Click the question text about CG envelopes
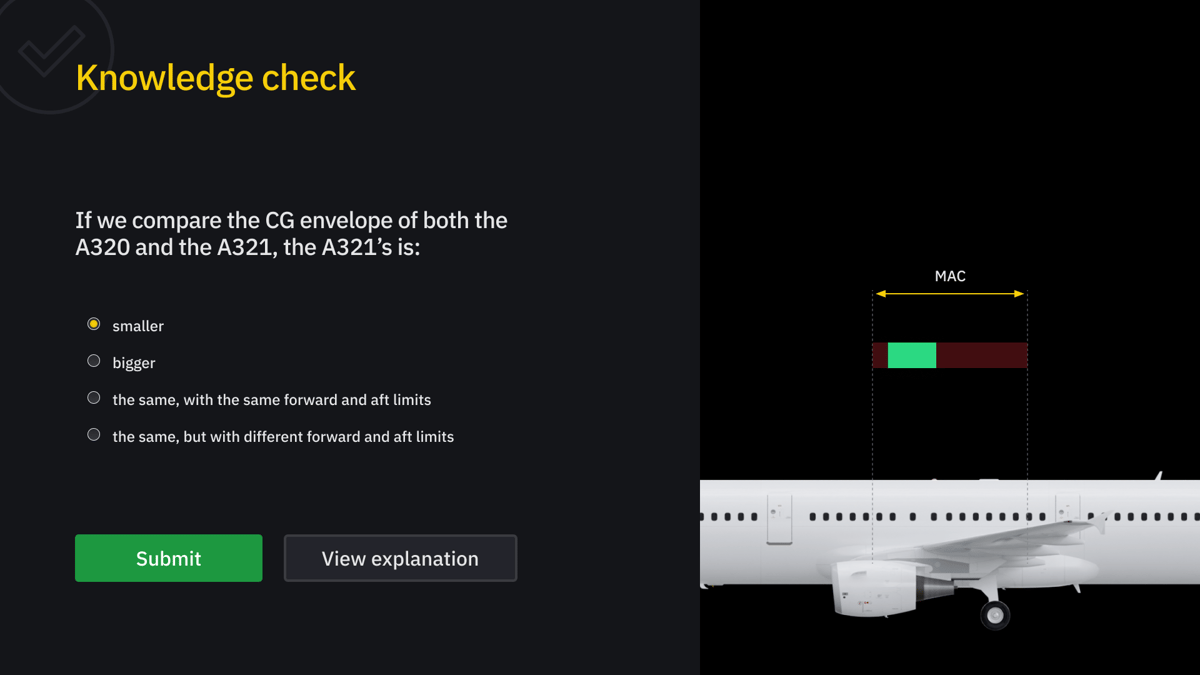This screenshot has height=675, width=1200. [x=290, y=233]
